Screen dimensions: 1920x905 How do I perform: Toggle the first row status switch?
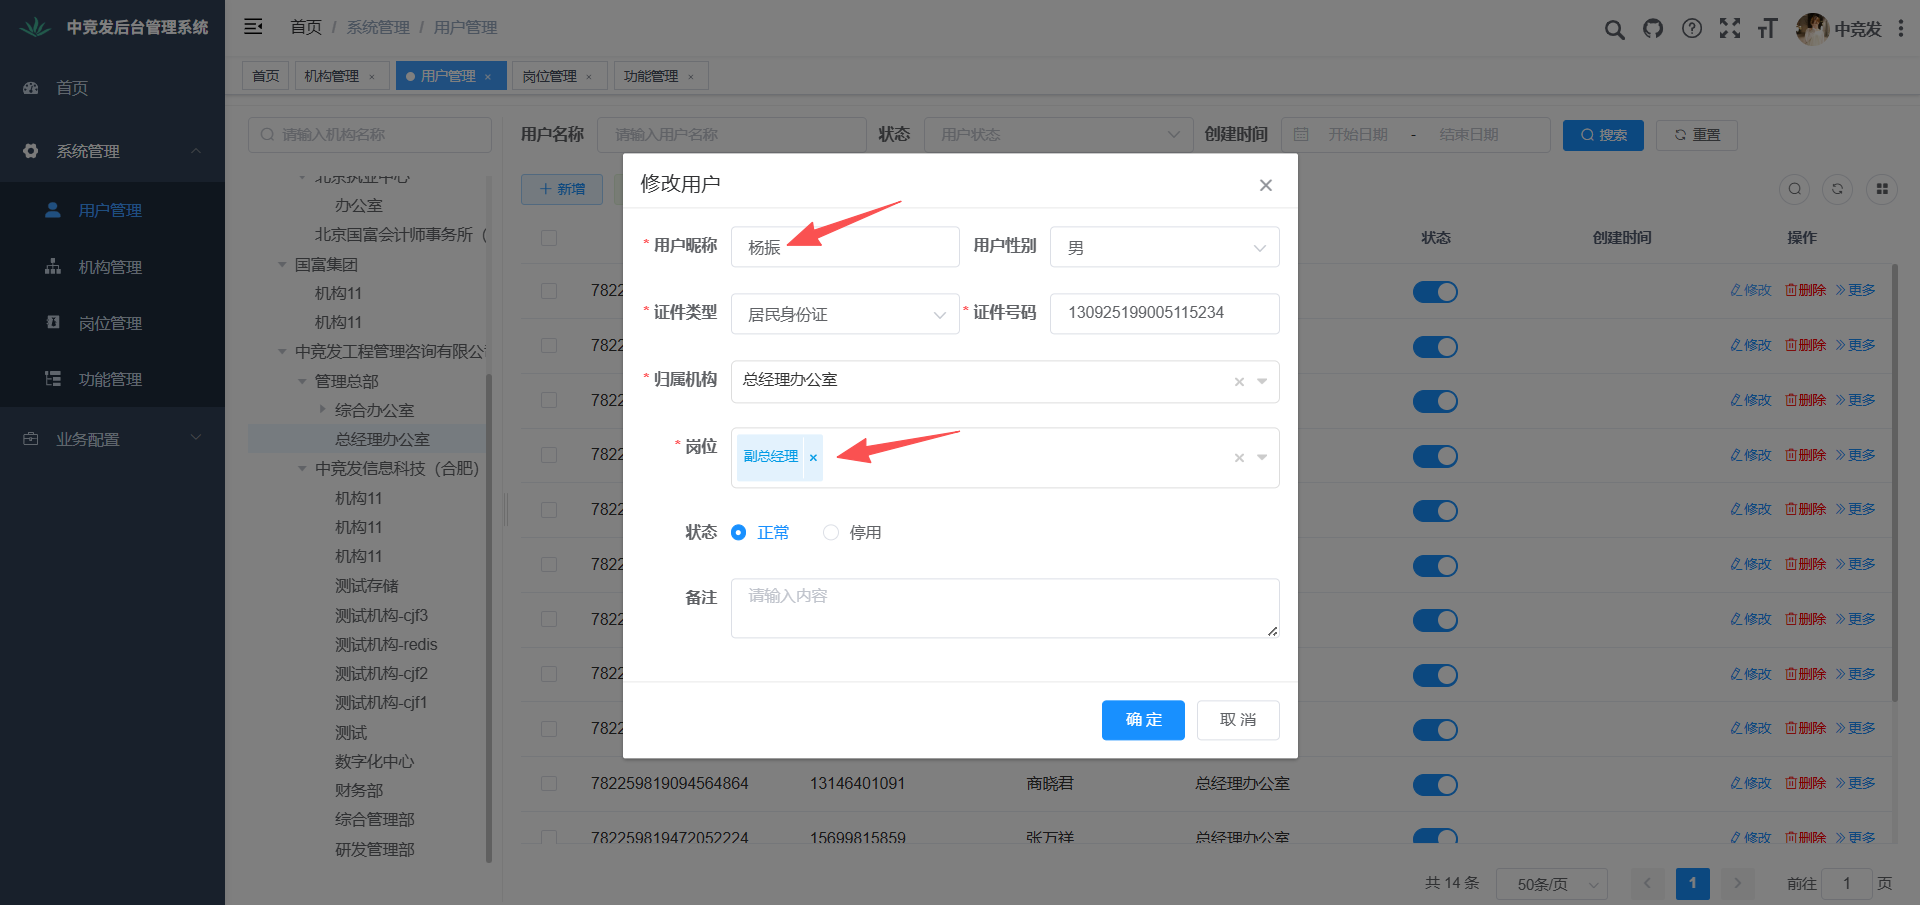(x=1435, y=292)
